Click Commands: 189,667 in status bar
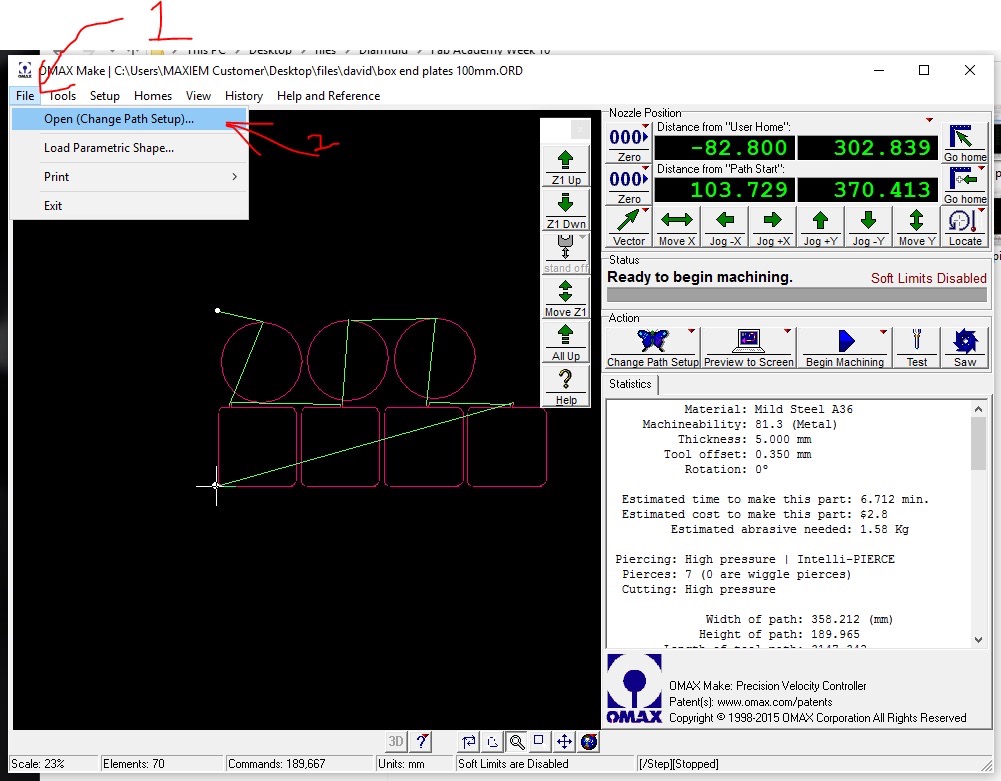The image size is (1001, 781). pyautogui.click(x=299, y=764)
